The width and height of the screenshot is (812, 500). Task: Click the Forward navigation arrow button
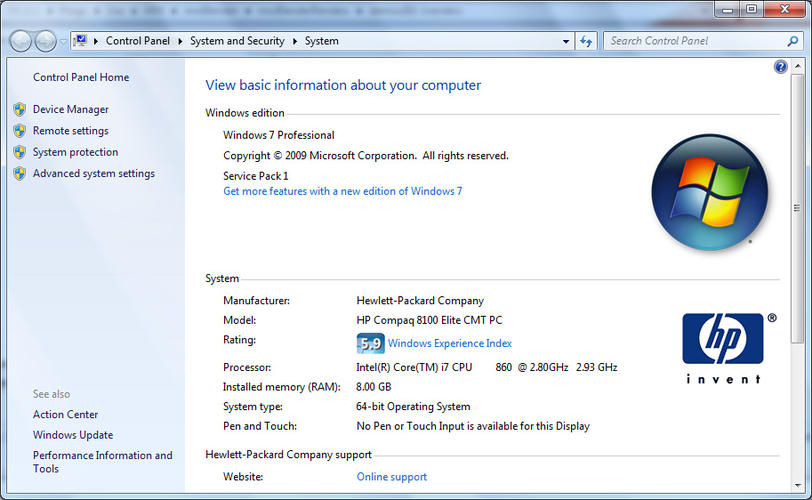pyautogui.click(x=46, y=41)
